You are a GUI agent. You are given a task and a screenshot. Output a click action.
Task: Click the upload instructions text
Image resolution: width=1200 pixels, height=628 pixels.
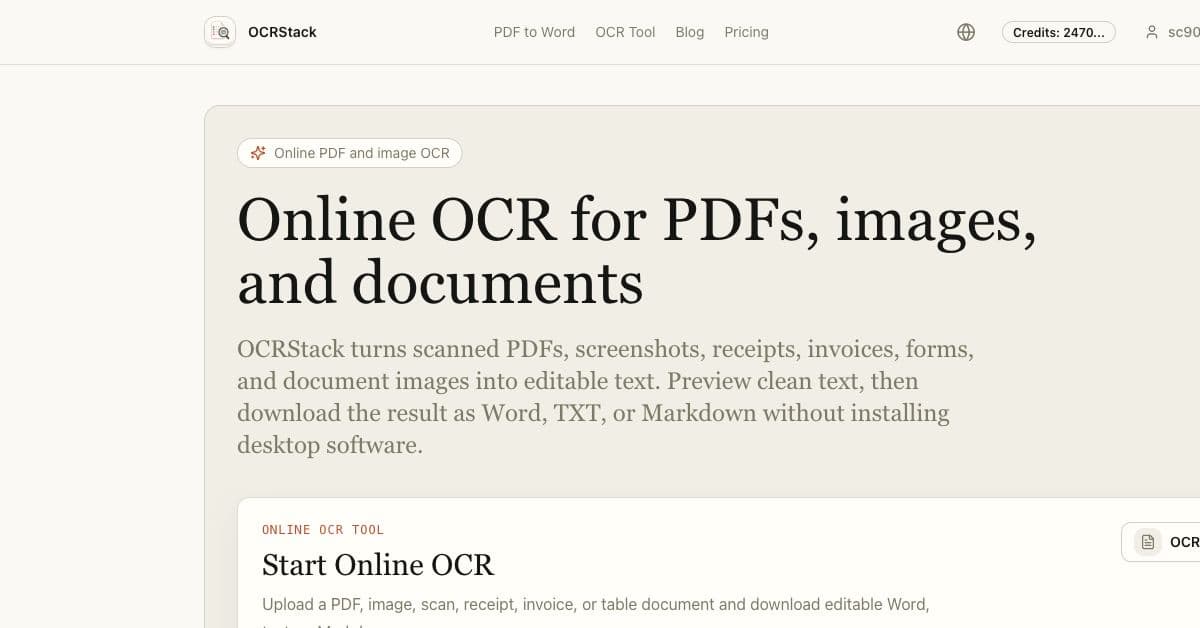tap(596, 613)
